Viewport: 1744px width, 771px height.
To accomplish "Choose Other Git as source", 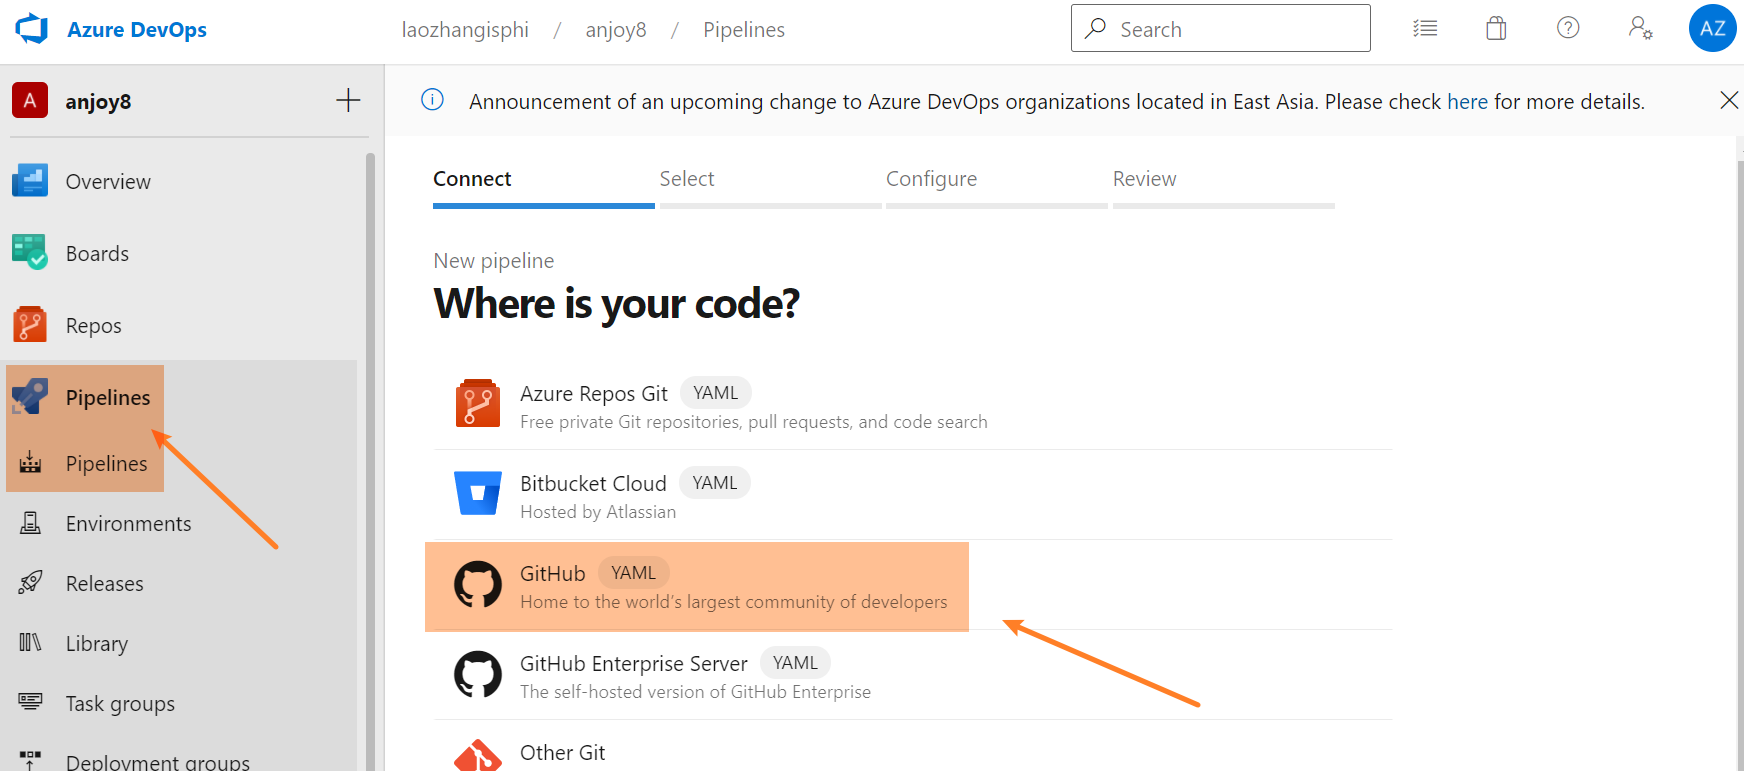I will pyautogui.click(x=912, y=748).
